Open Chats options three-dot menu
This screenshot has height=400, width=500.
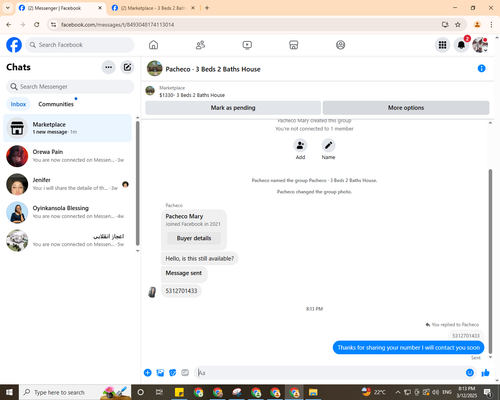(x=108, y=67)
